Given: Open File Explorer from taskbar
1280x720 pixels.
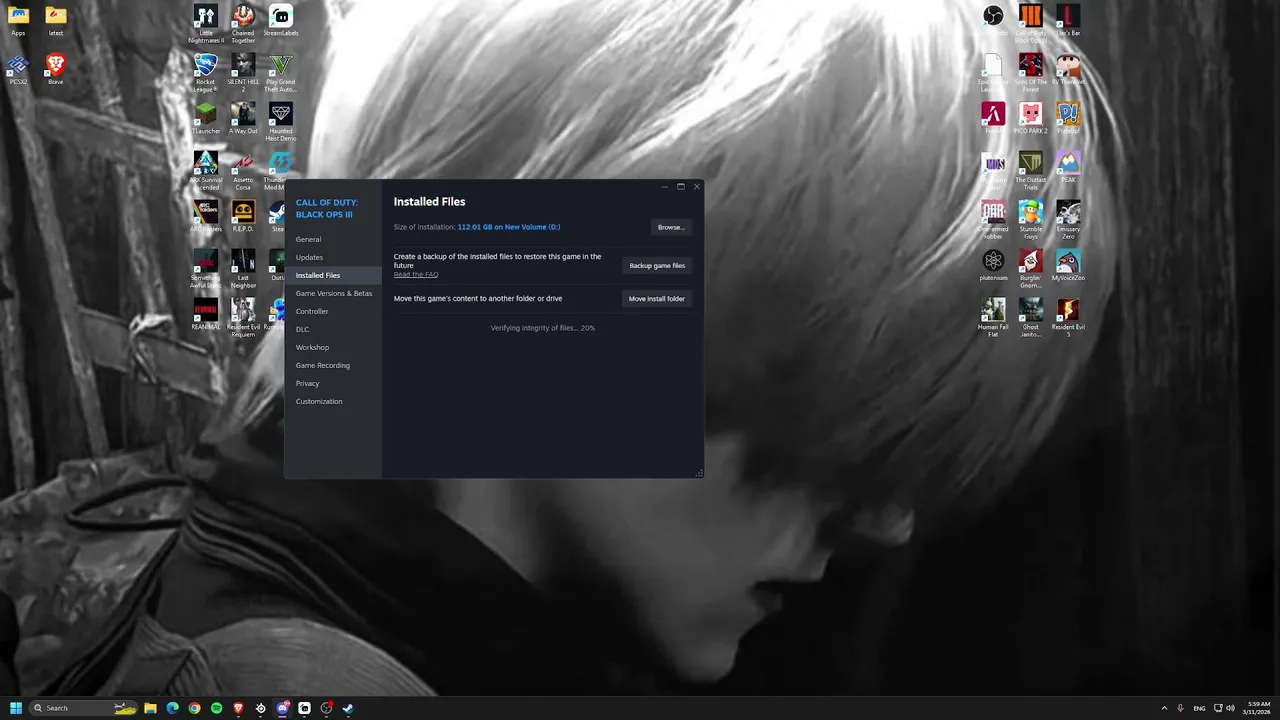Looking at the screenshot, I should click(x=150, y=708).
